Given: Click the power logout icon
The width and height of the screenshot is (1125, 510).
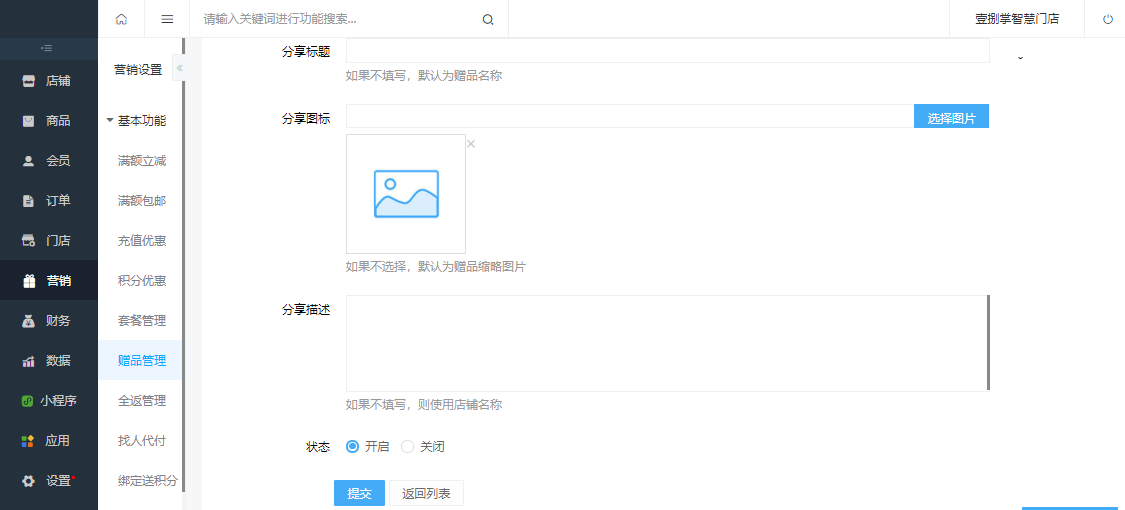Looking at the screenshot, I should click(1108, 19).
